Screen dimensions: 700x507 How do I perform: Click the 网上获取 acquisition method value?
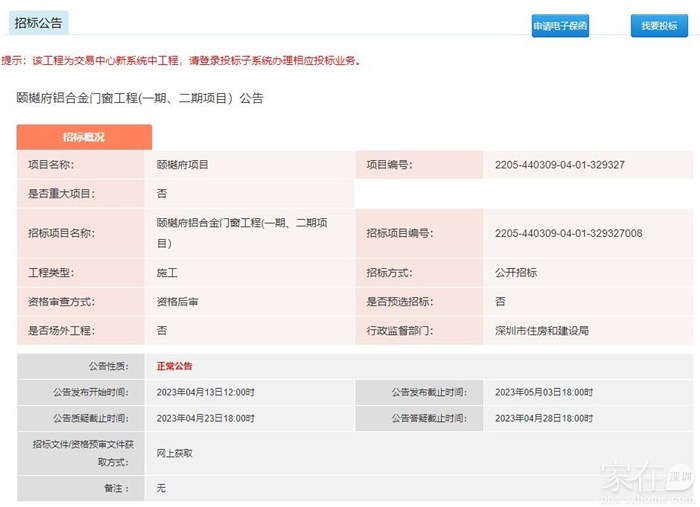coord(174,453)
